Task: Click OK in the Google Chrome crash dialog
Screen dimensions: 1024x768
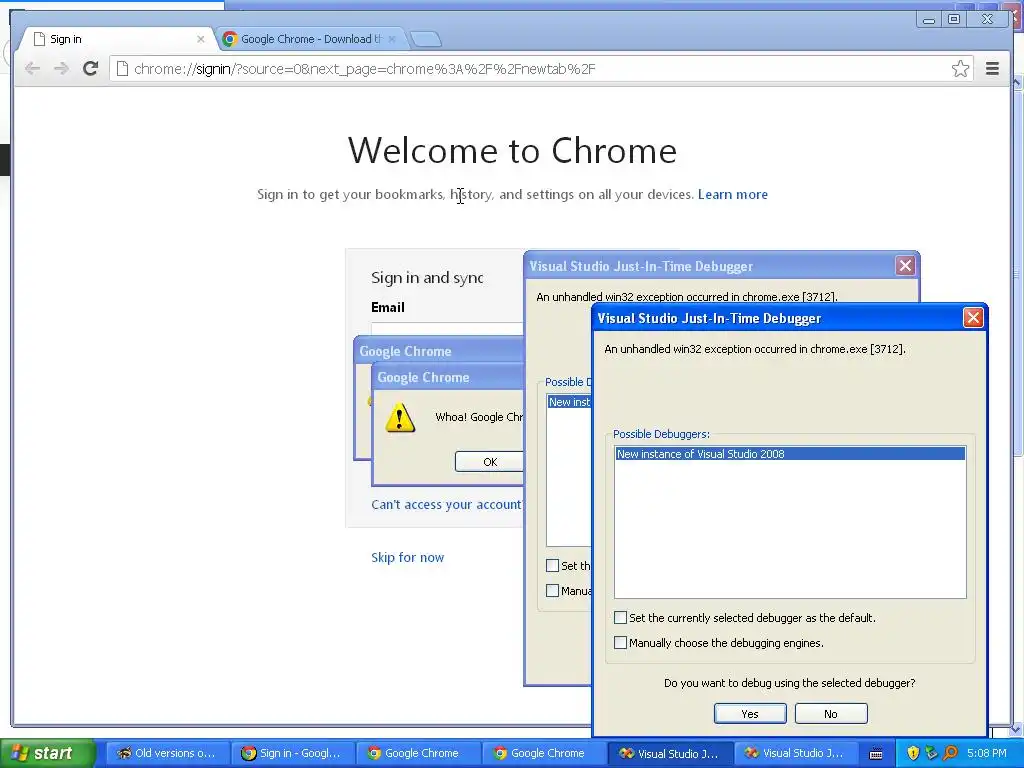Action: pyautogui.click(x=490, y=462)
